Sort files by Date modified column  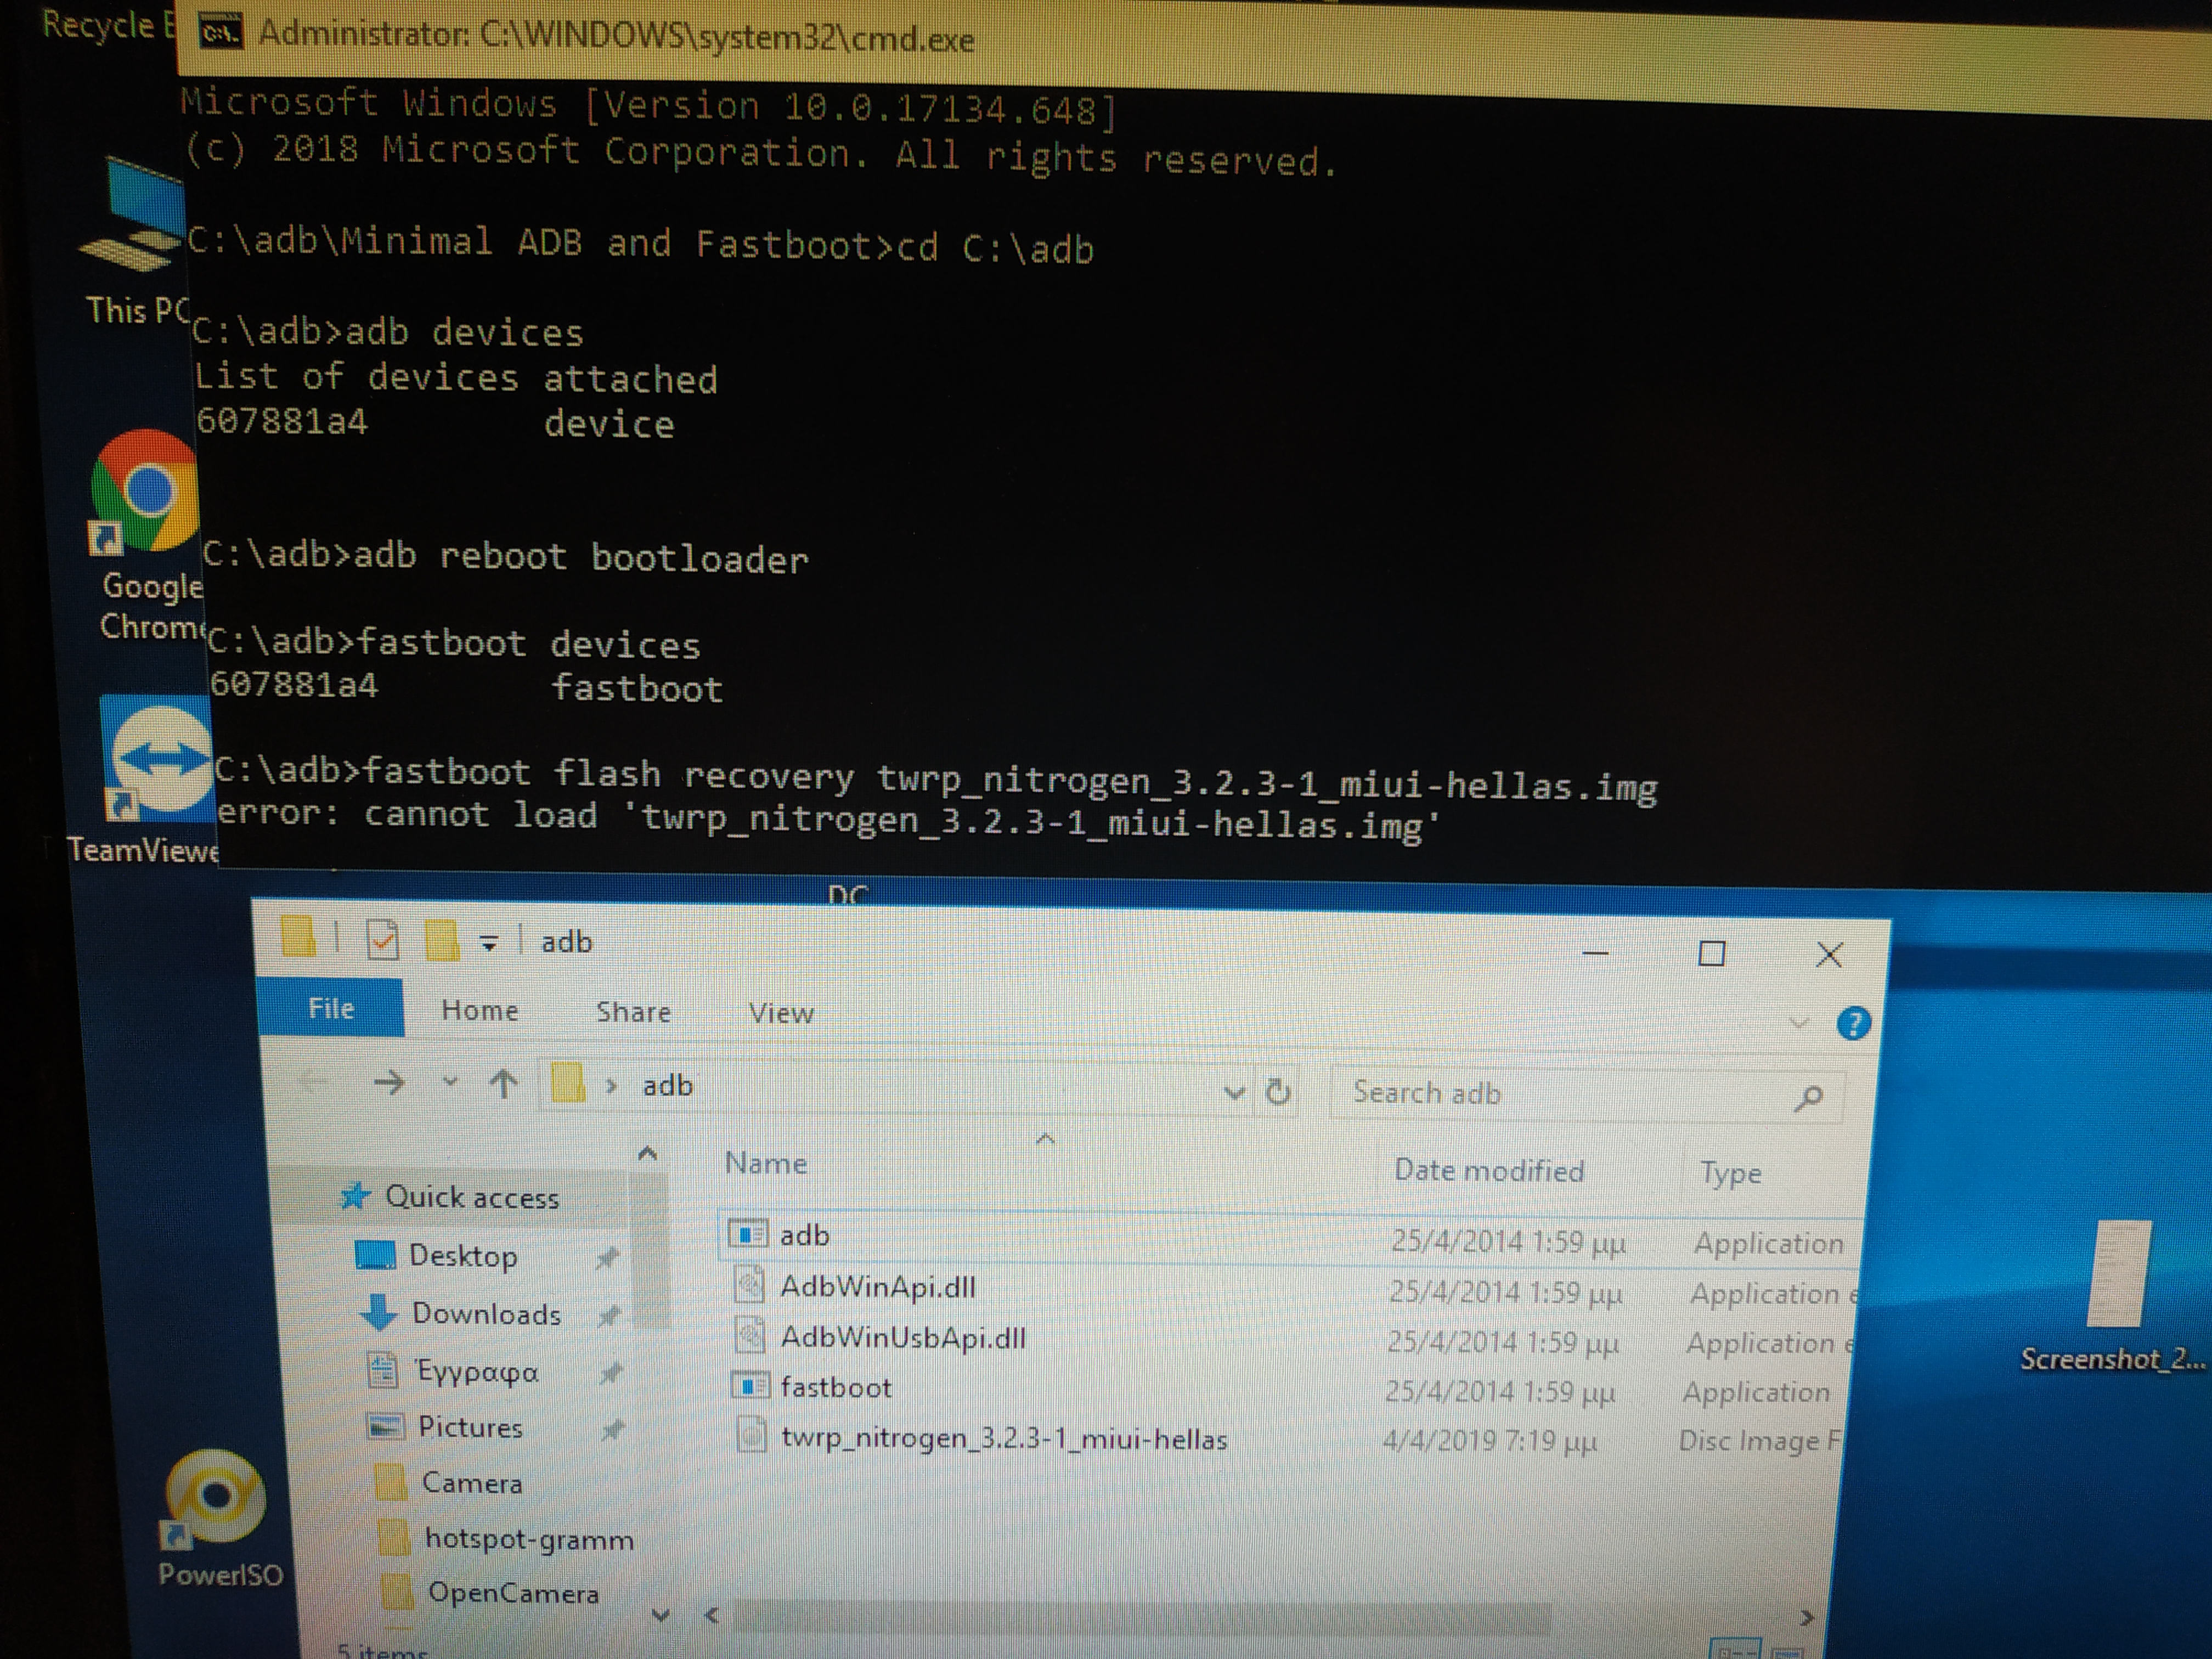point(1488,1170)
